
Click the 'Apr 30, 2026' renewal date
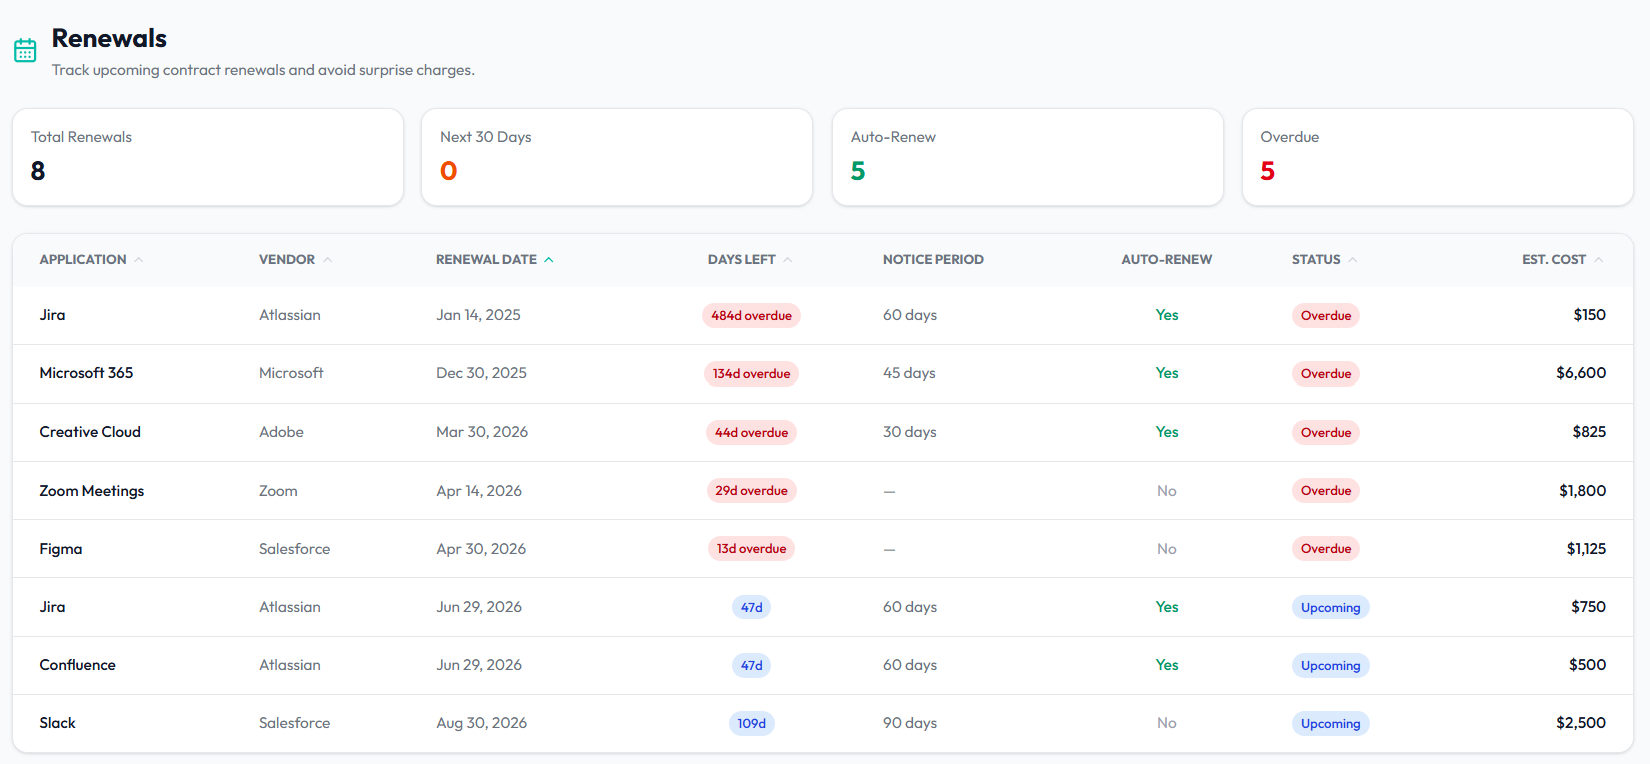(481, 549)
